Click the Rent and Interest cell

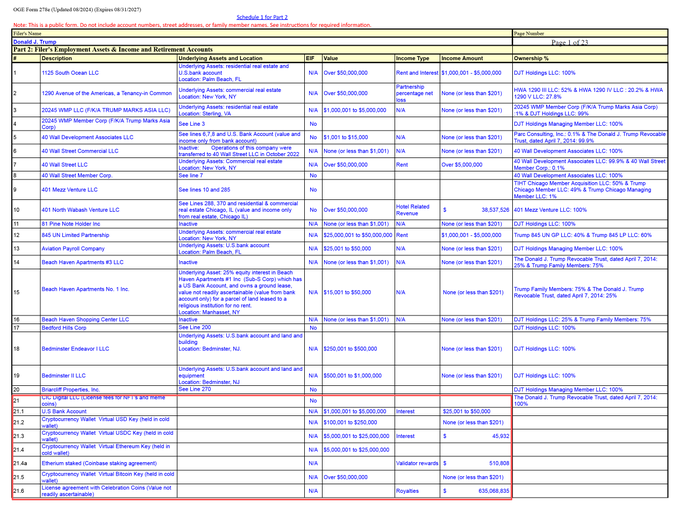tap(417, 73)
